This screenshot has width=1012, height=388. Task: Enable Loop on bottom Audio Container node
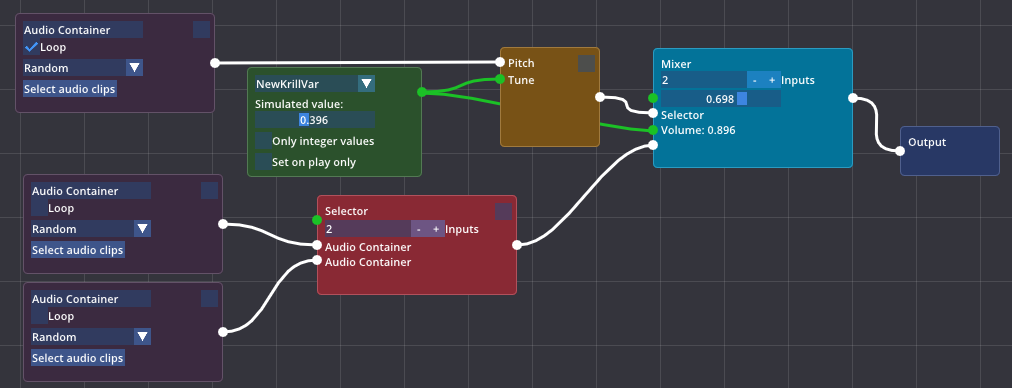point(39,316)
